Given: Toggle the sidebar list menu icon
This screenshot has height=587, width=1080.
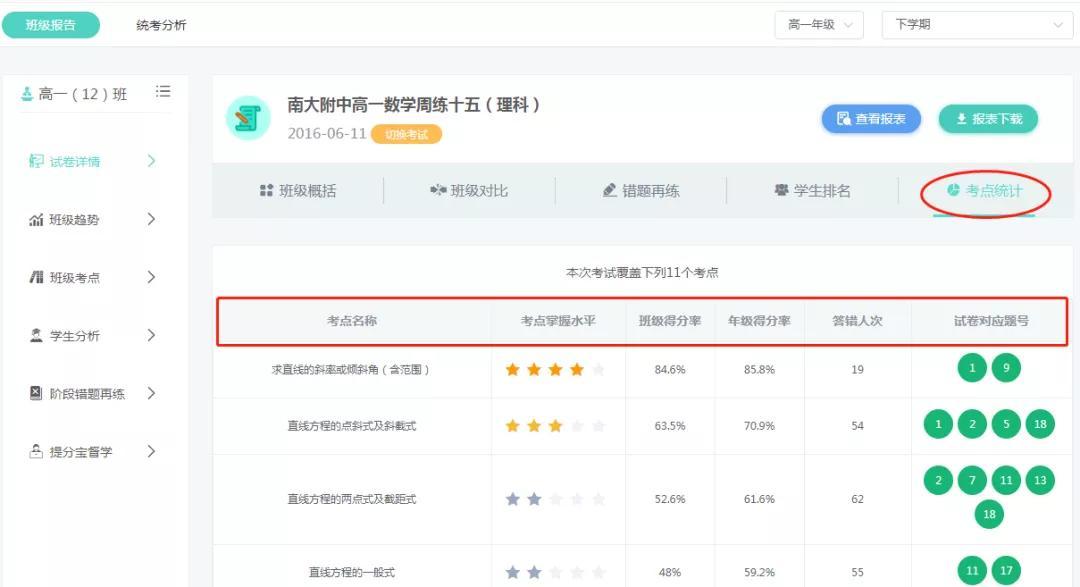Looking at the screenshot, I should [163, 92].
